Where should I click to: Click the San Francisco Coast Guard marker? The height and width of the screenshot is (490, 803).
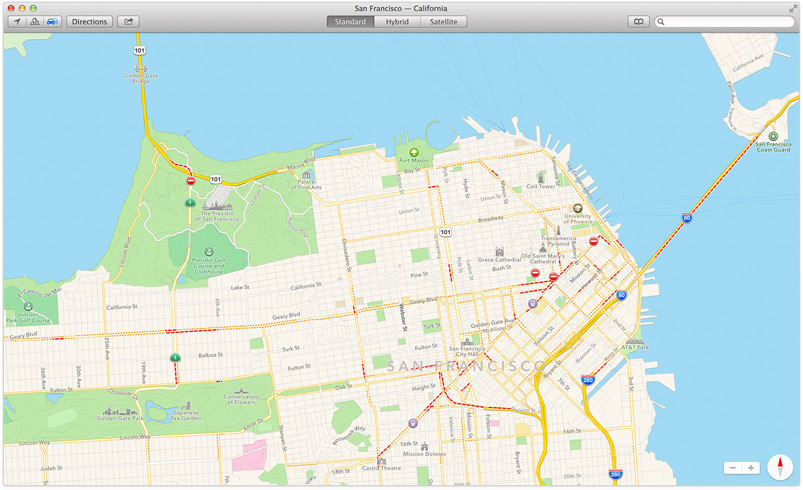[x=772, y=136]
